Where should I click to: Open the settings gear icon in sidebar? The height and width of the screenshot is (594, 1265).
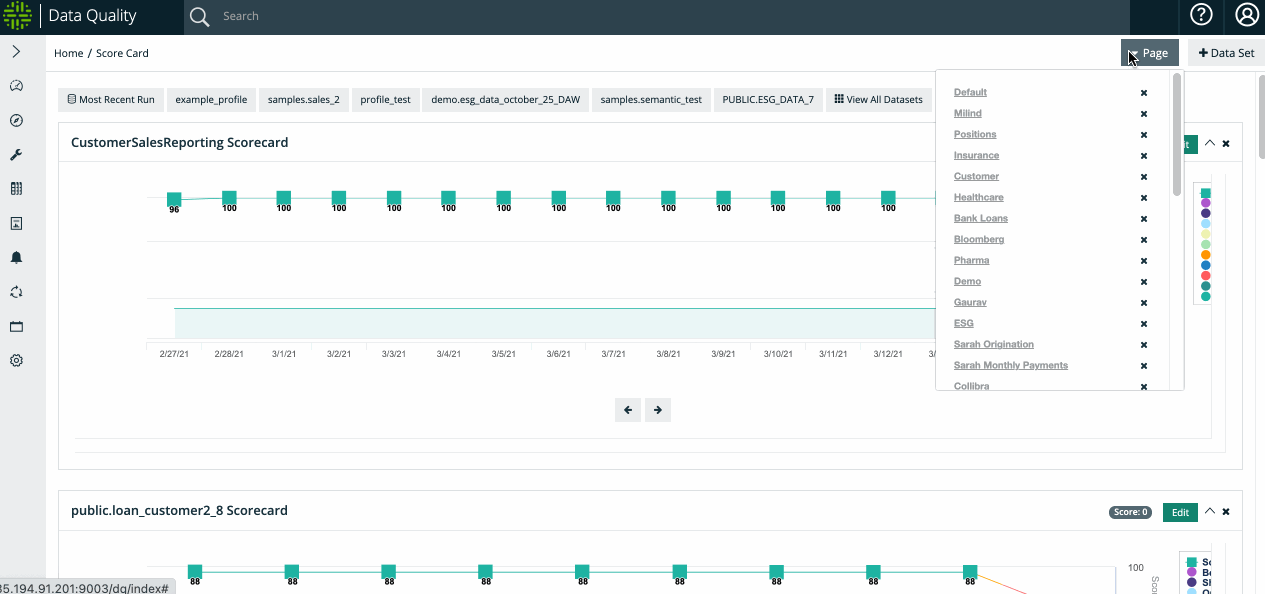point(16,361)
